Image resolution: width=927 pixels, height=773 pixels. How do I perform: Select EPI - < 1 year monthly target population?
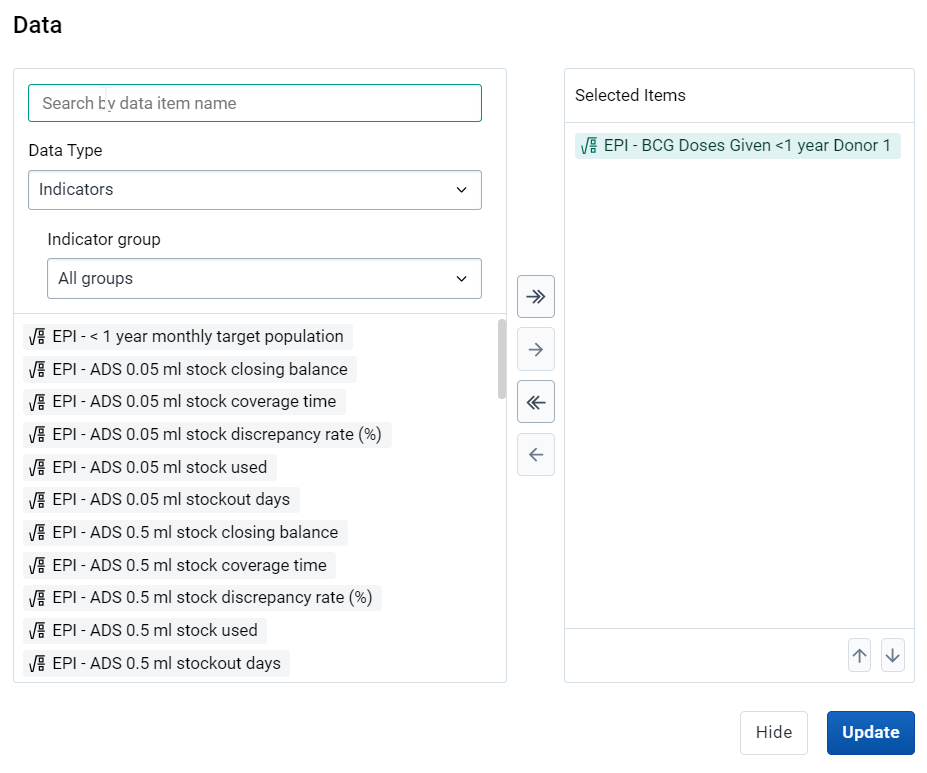point(188,336)
